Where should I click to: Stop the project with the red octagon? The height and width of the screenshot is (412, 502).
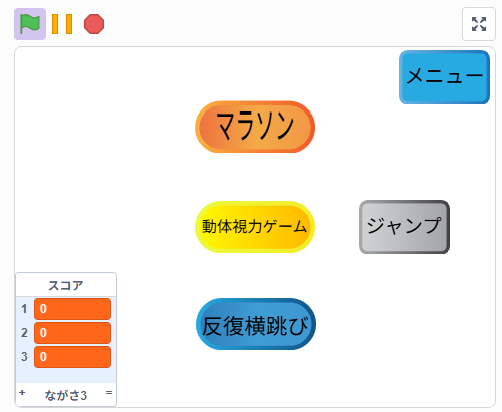[x=94, y=24]
